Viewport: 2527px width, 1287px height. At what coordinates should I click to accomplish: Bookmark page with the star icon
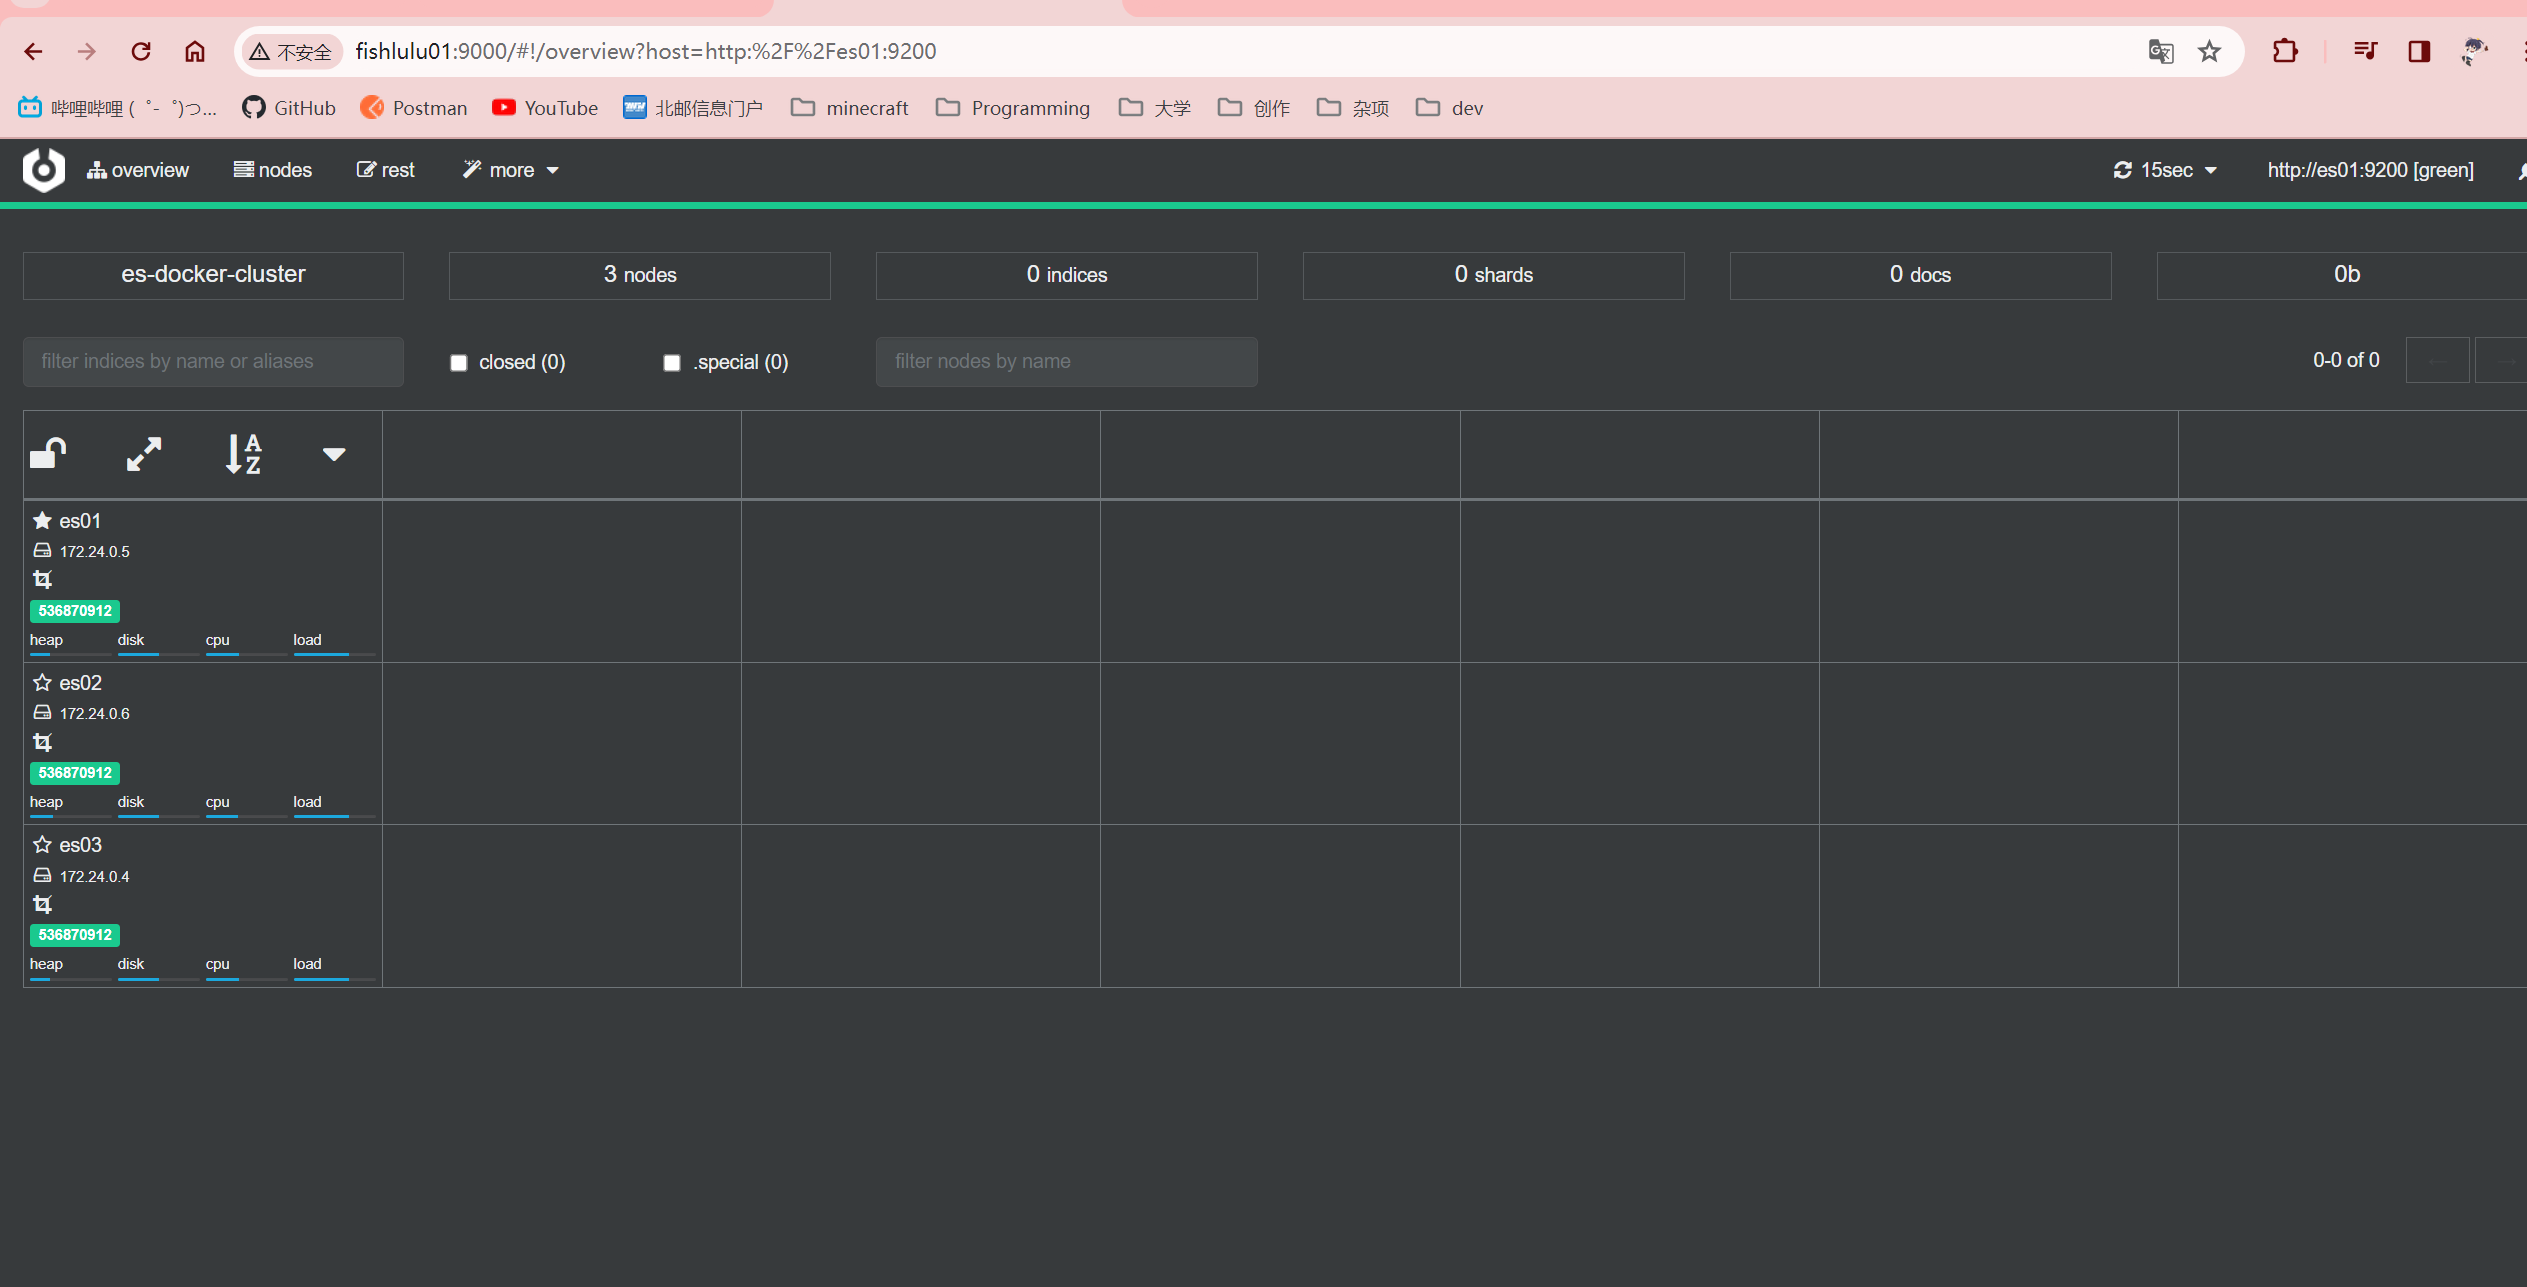[2209, 51]
